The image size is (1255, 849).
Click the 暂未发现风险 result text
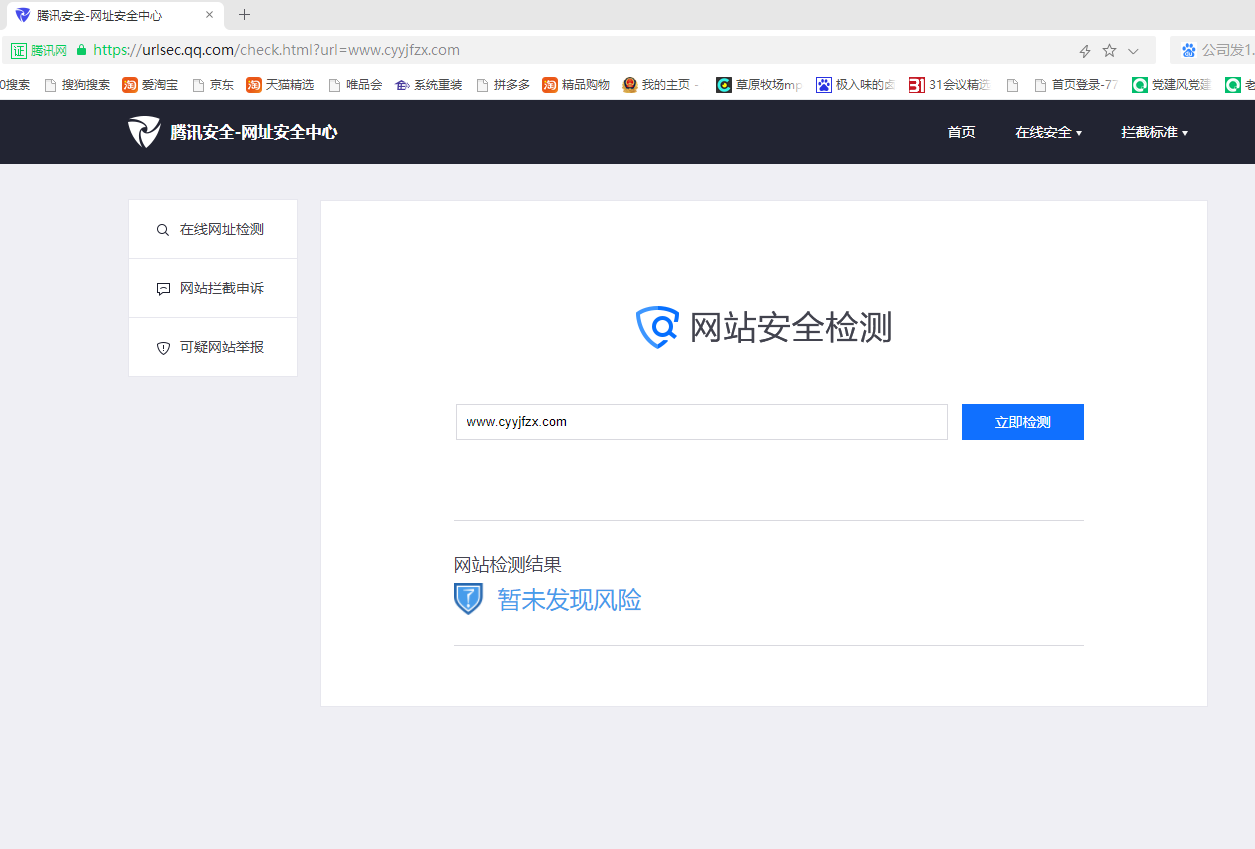[569, 600]
